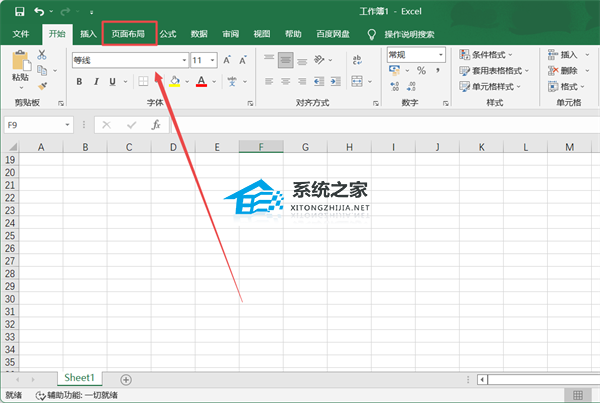Click the Name Box showing F9
600x403 pixels.
(38, 125)
